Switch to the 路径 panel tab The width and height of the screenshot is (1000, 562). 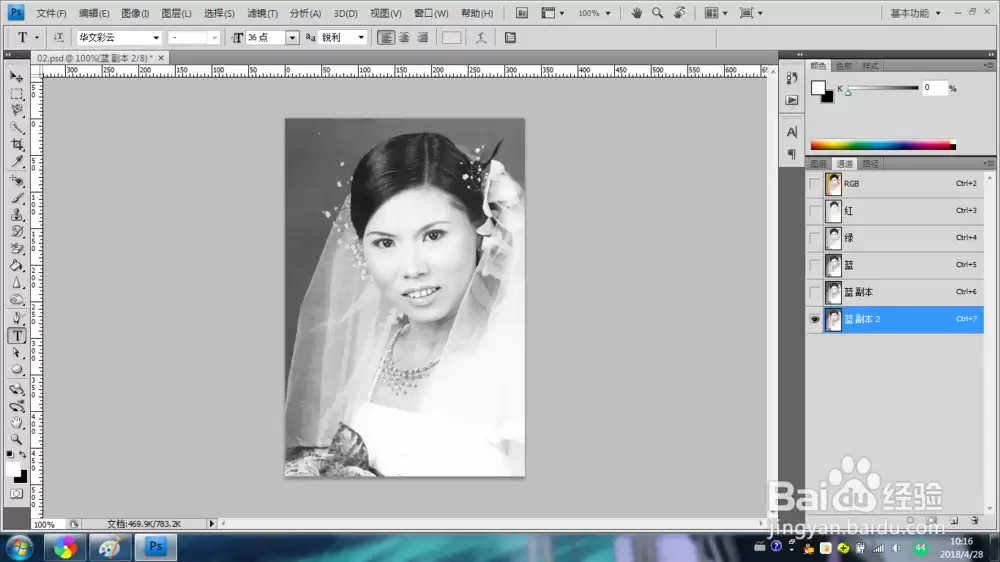871,164
